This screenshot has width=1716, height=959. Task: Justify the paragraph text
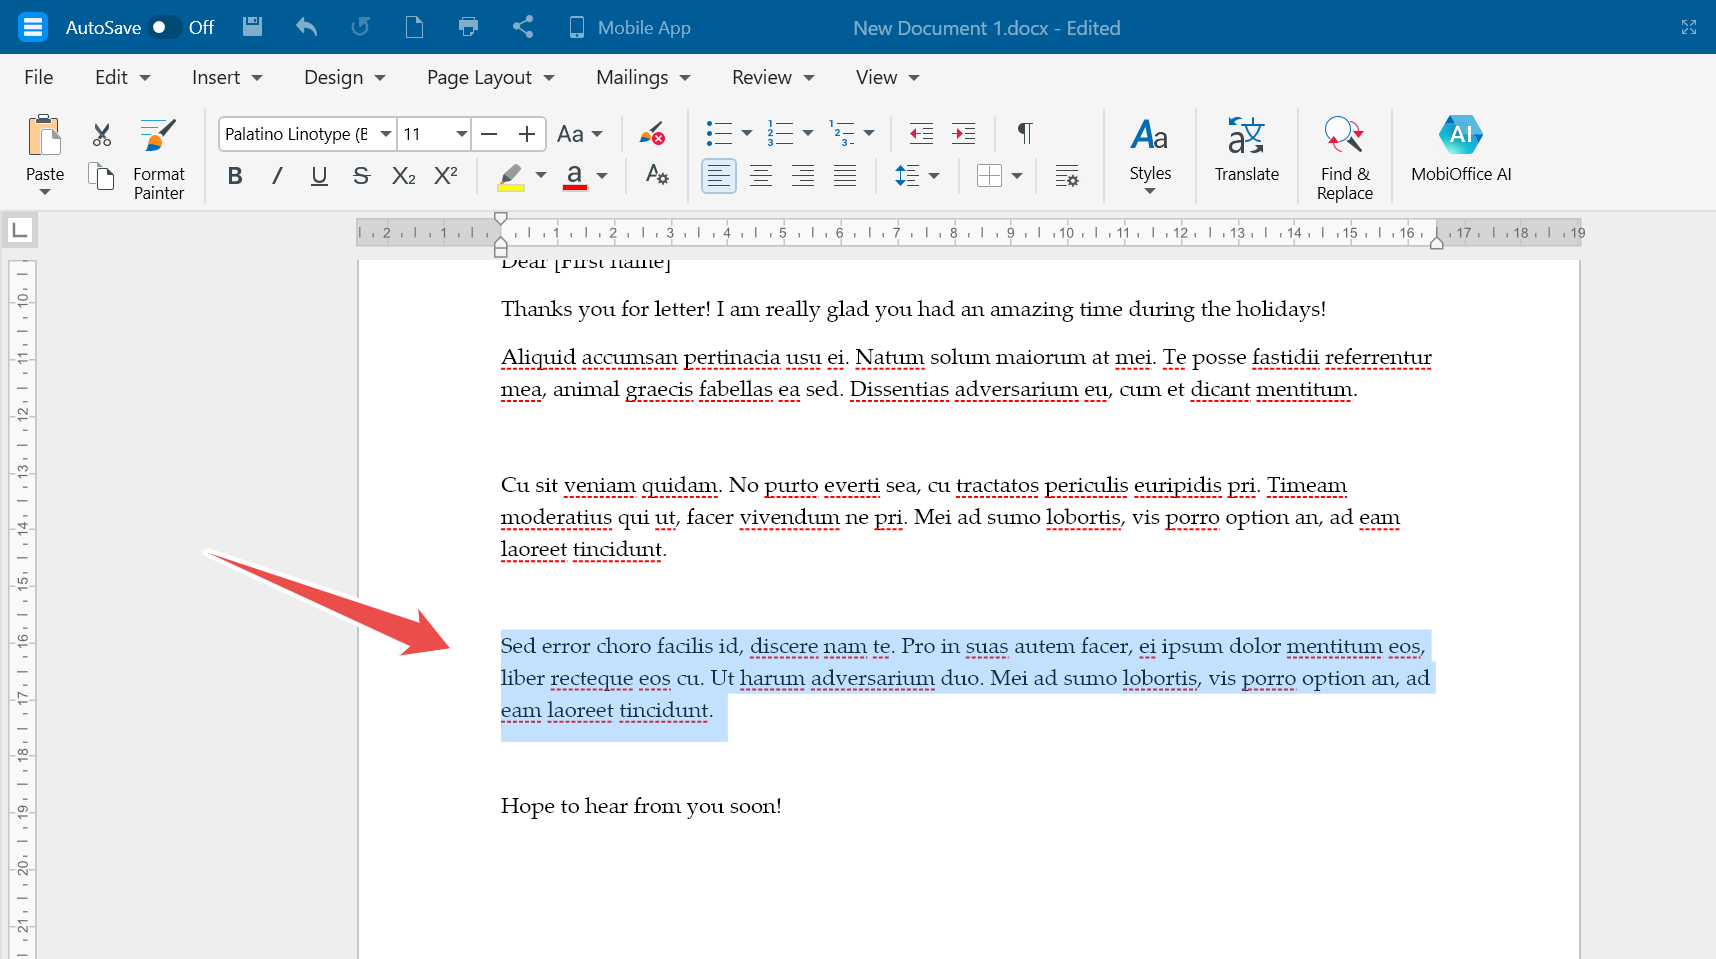pos(845,176)
